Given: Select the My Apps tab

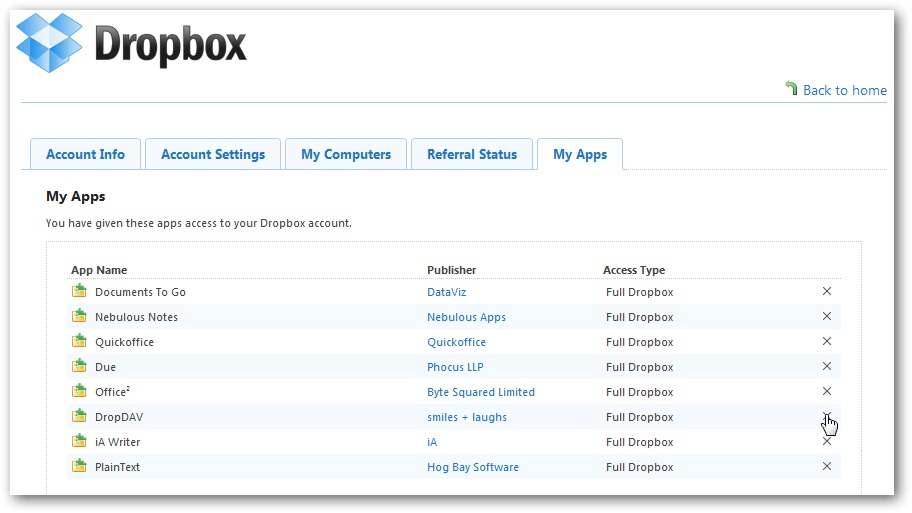Looking at the screenshot, I should [580, 154].
